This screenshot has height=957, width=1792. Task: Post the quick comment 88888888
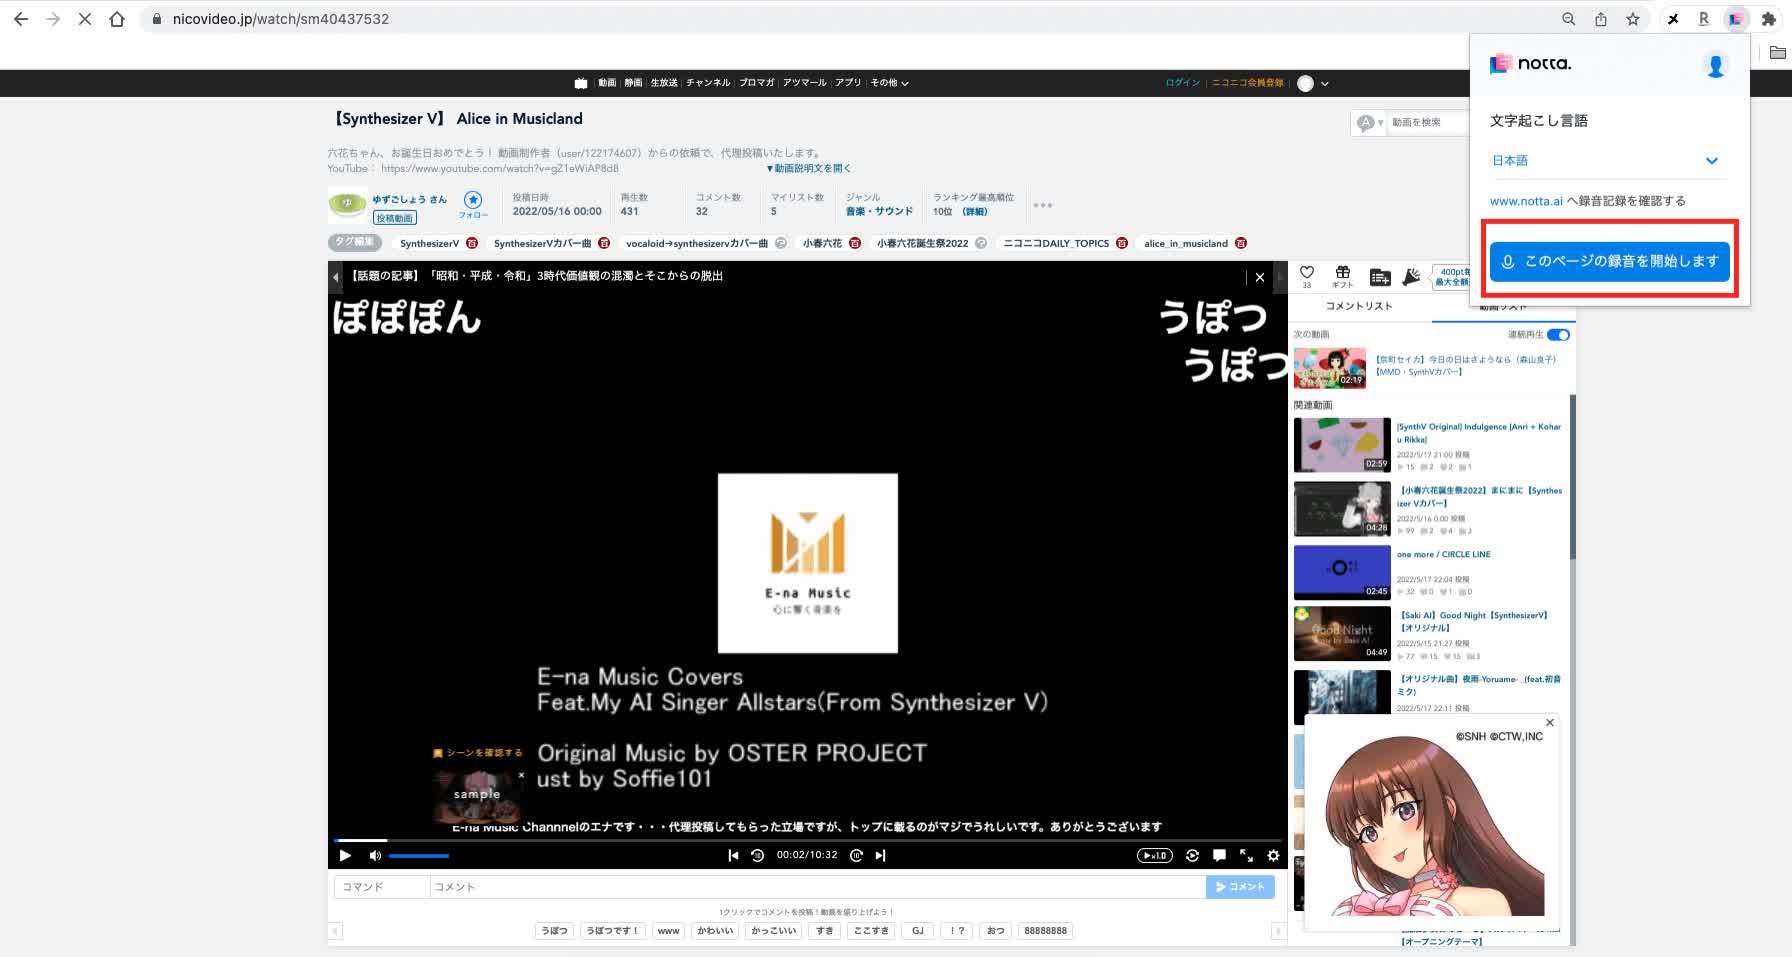[1045, 930]
